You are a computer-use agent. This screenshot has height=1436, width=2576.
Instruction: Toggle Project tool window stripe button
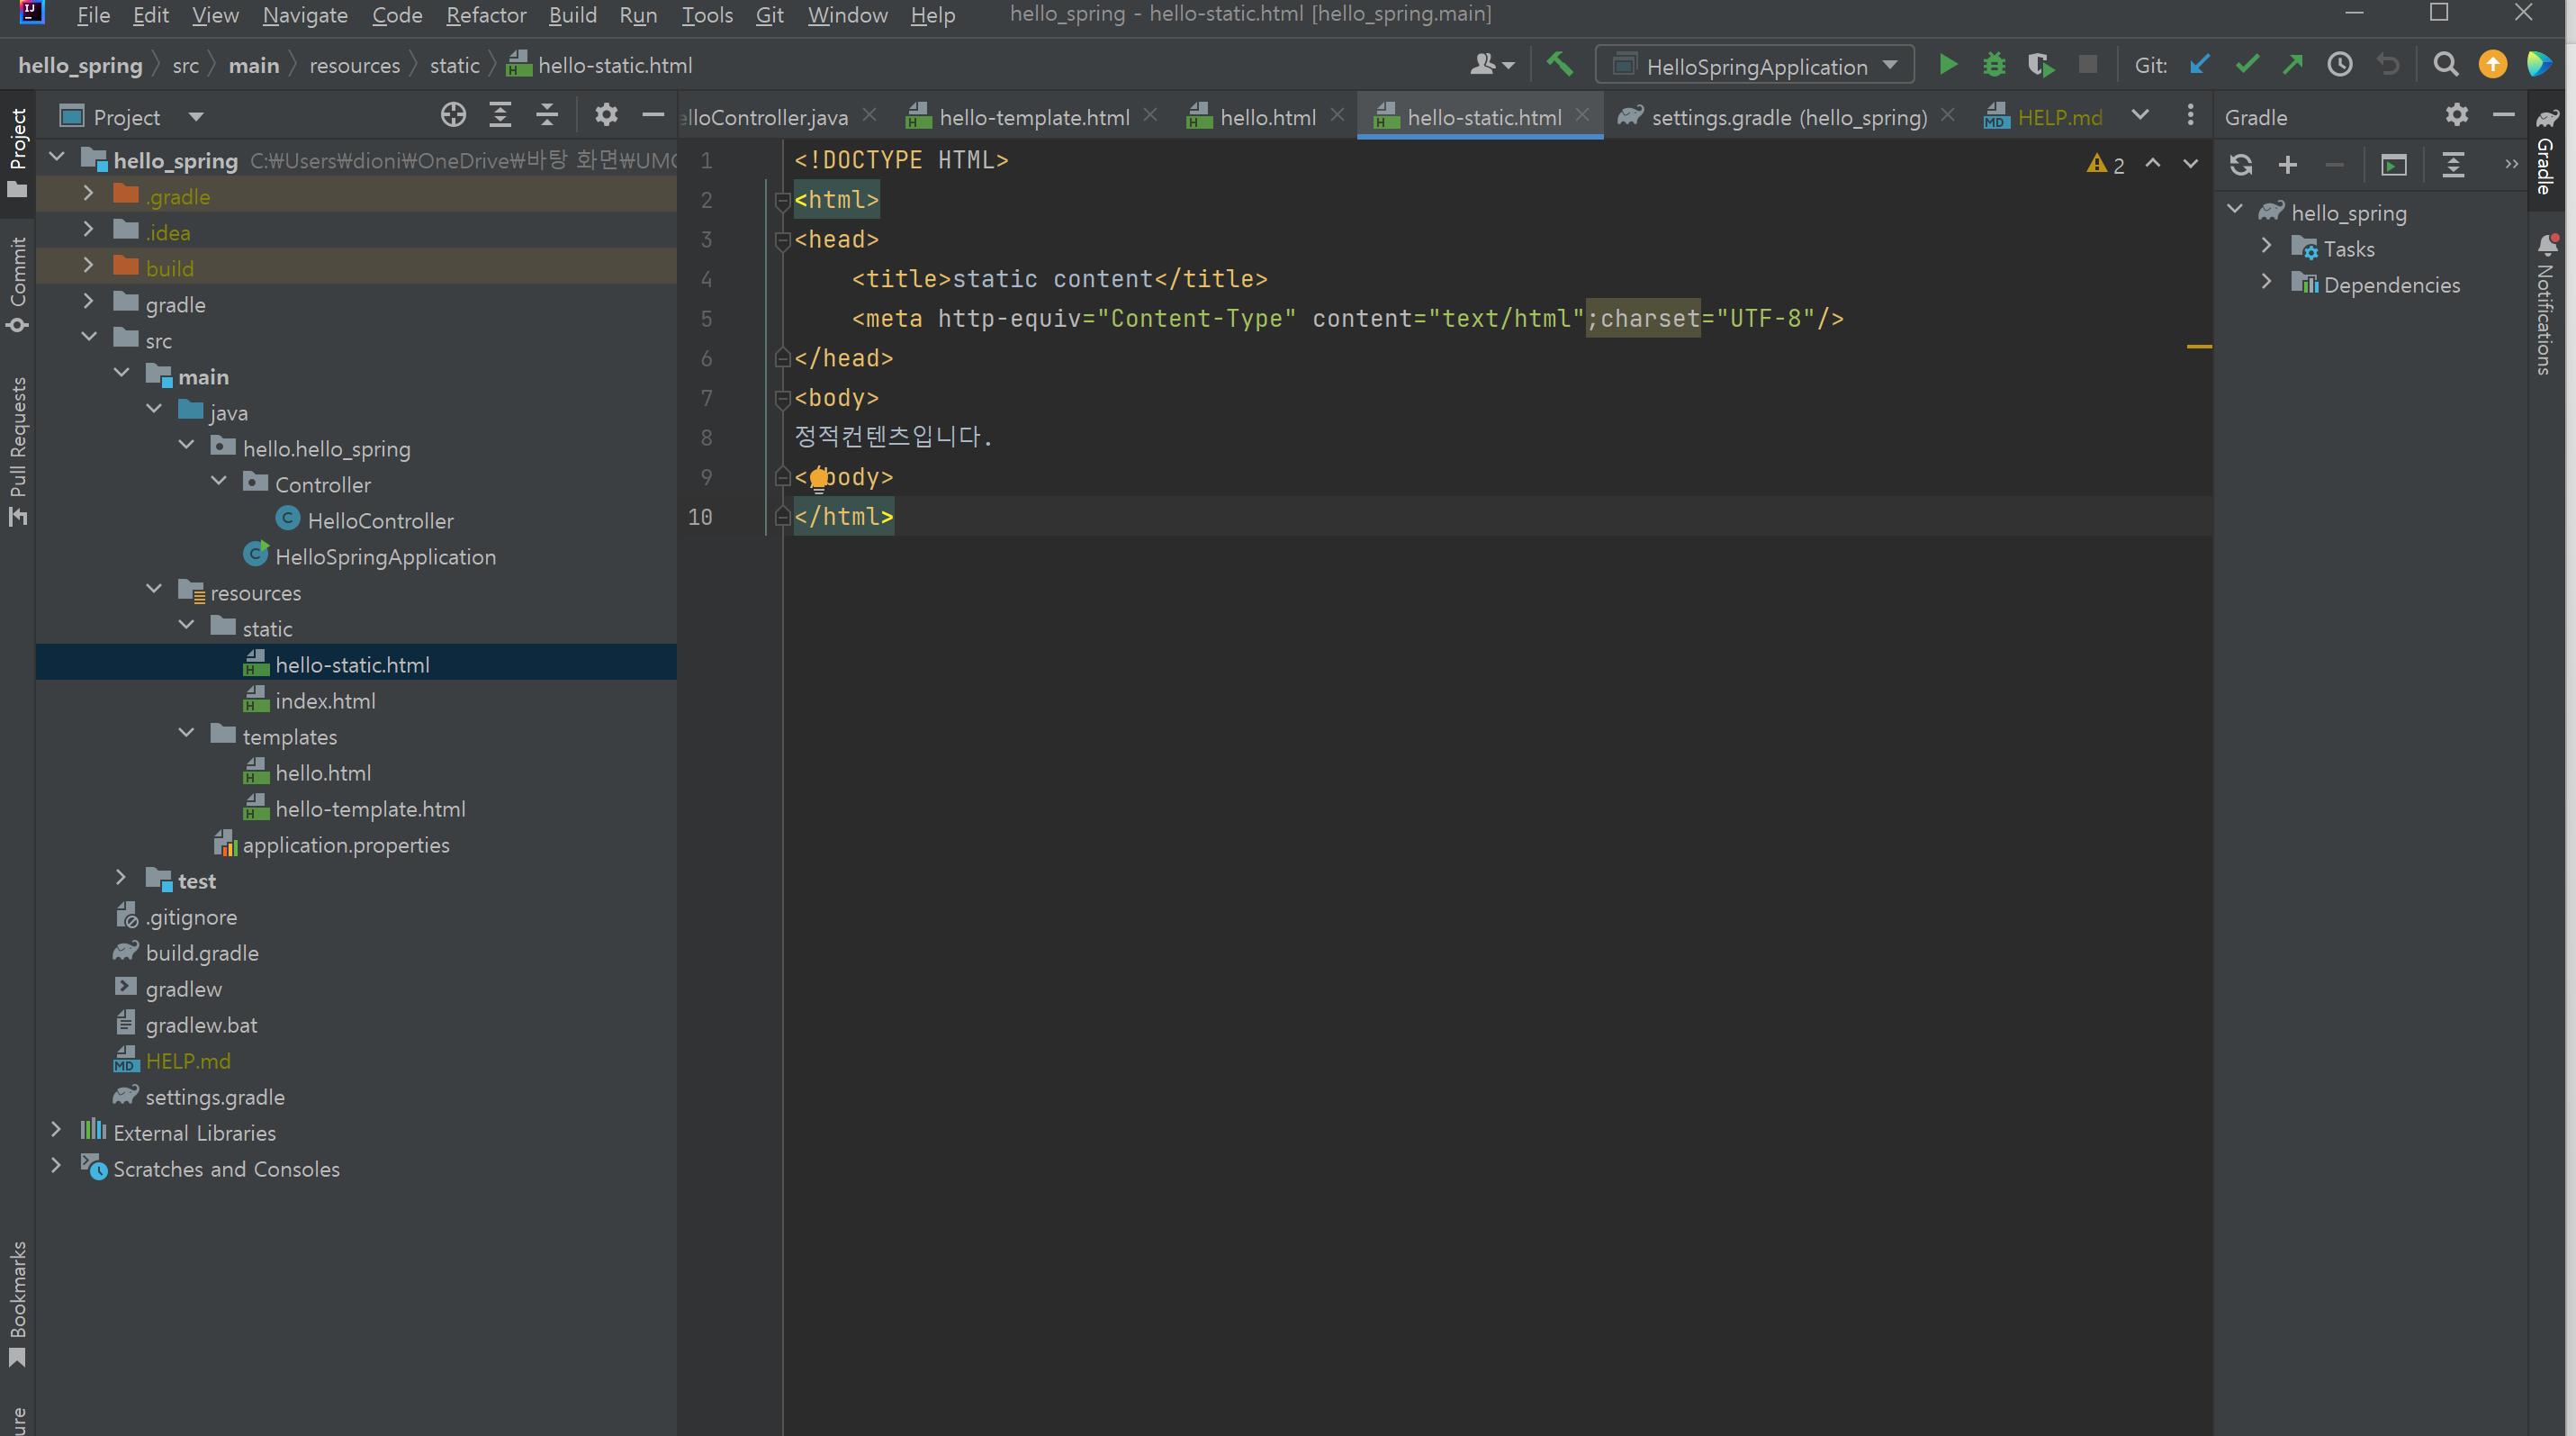17,152
